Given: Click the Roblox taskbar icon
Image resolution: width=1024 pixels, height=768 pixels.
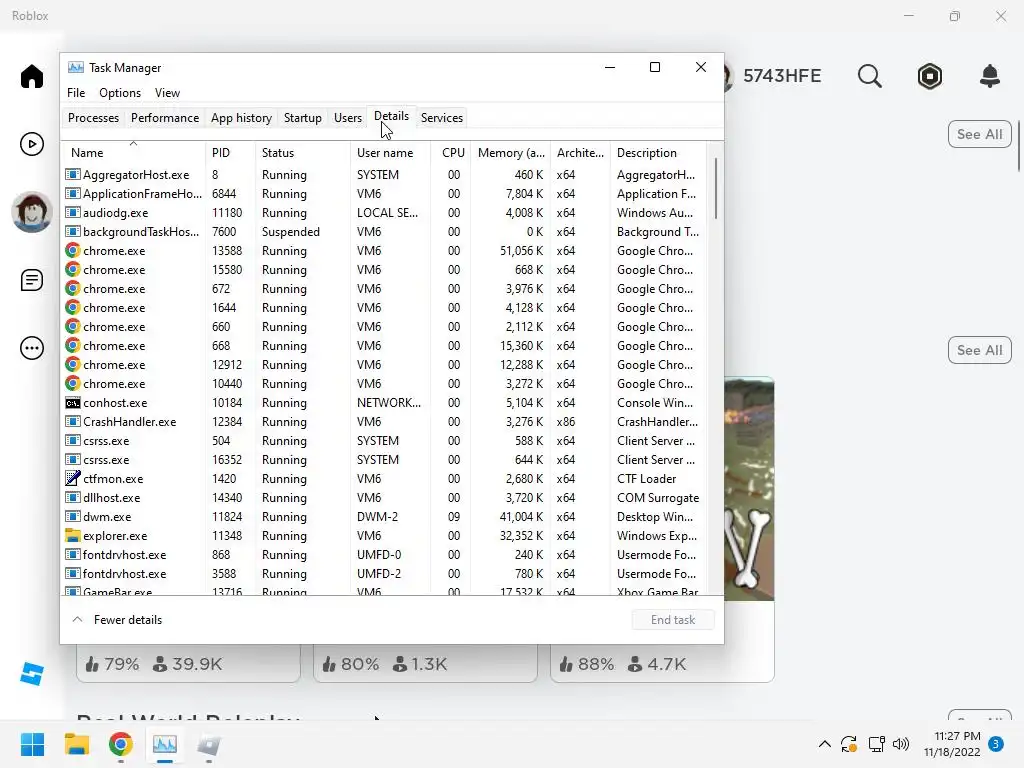Looking at the screenshot, I should [x=209, y=744].
